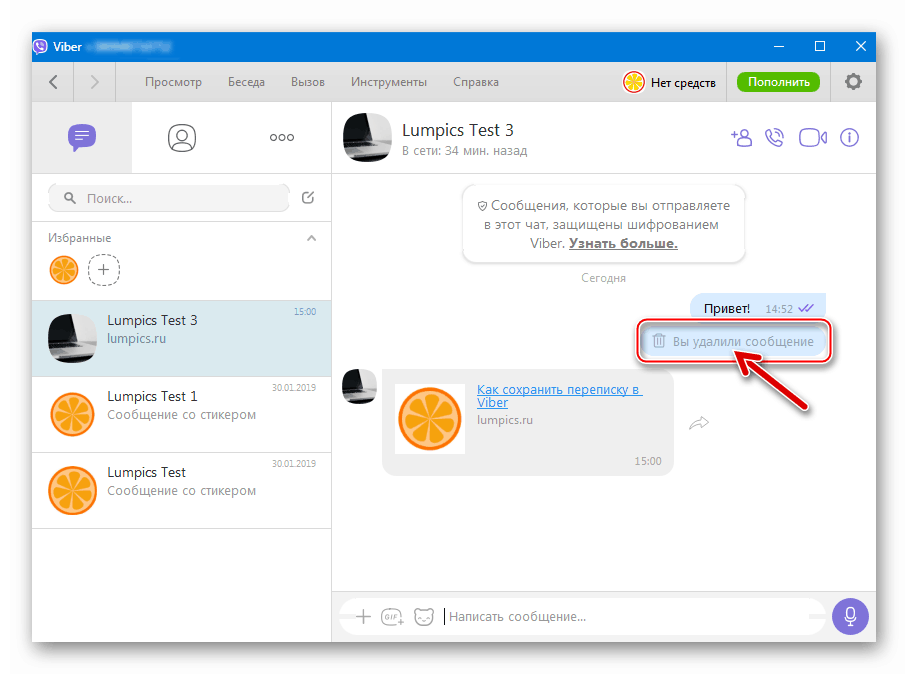This screenshot has width=908, height=674.
Task: Select the Lumpics Test chat
Action: click(x=181, y=490)
